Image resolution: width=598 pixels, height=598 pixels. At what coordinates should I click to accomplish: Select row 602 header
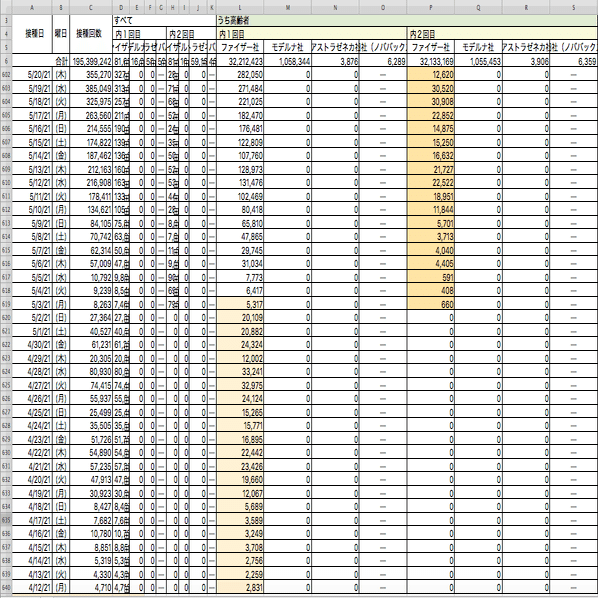[x=6, y=75]
